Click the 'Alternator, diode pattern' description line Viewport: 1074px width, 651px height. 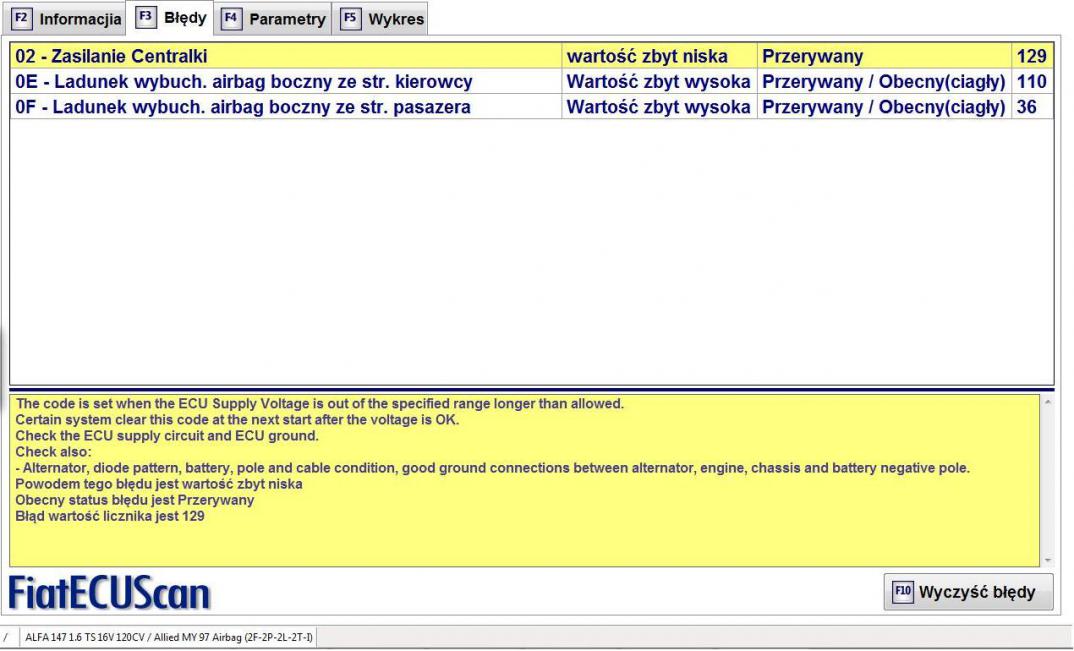pos(492,468)
